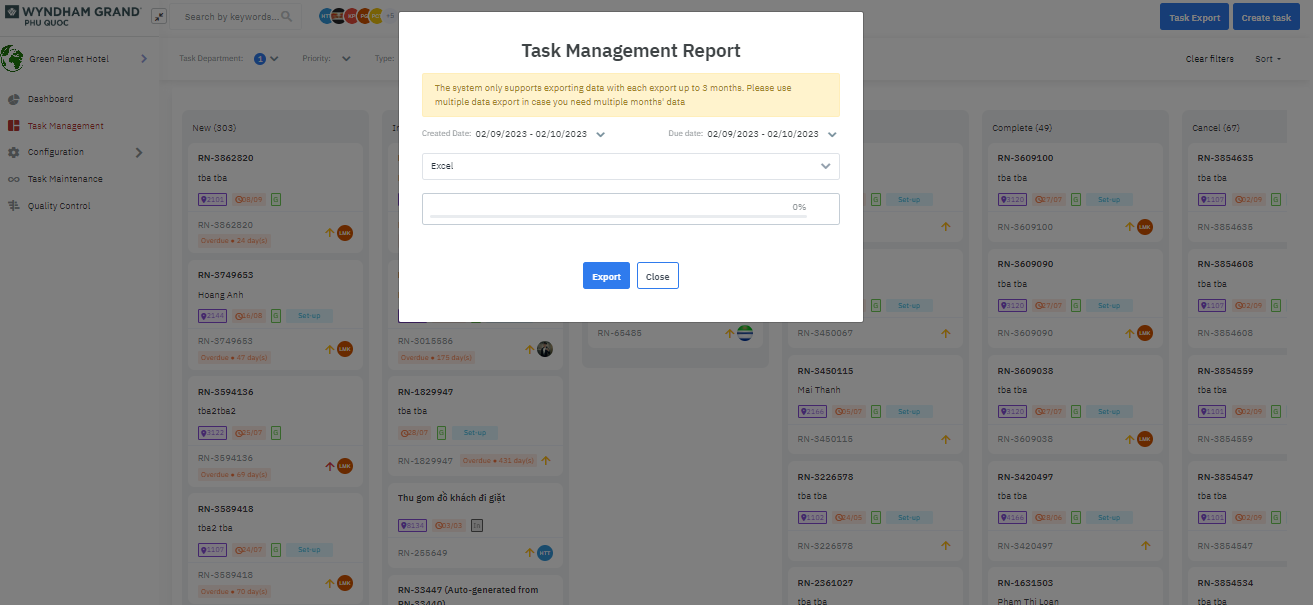
Task: Click the search magnifier icon
Action: pos(287,17)
